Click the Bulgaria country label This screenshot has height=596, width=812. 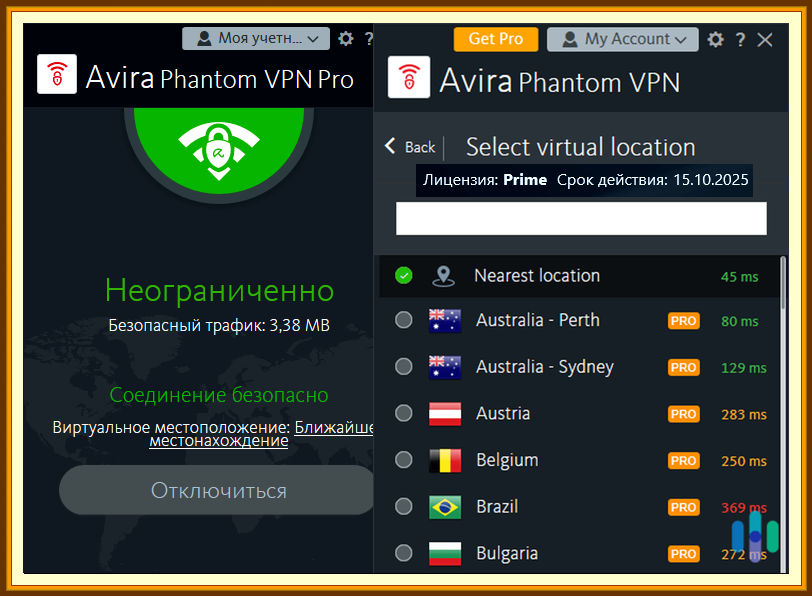(507, 554)
